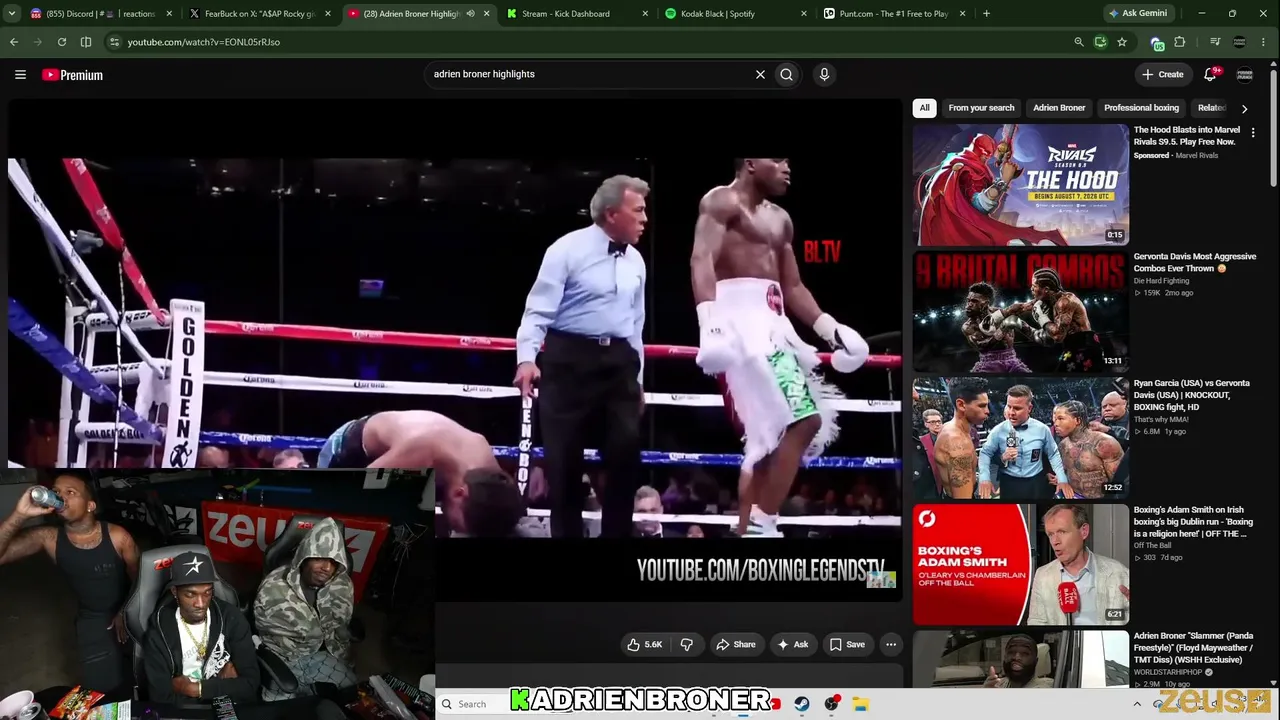Image resolution: width=1280 pixels, height=720 pixels.
Task: Switch to FearBuck on X tab
Action: click(260, 14)
